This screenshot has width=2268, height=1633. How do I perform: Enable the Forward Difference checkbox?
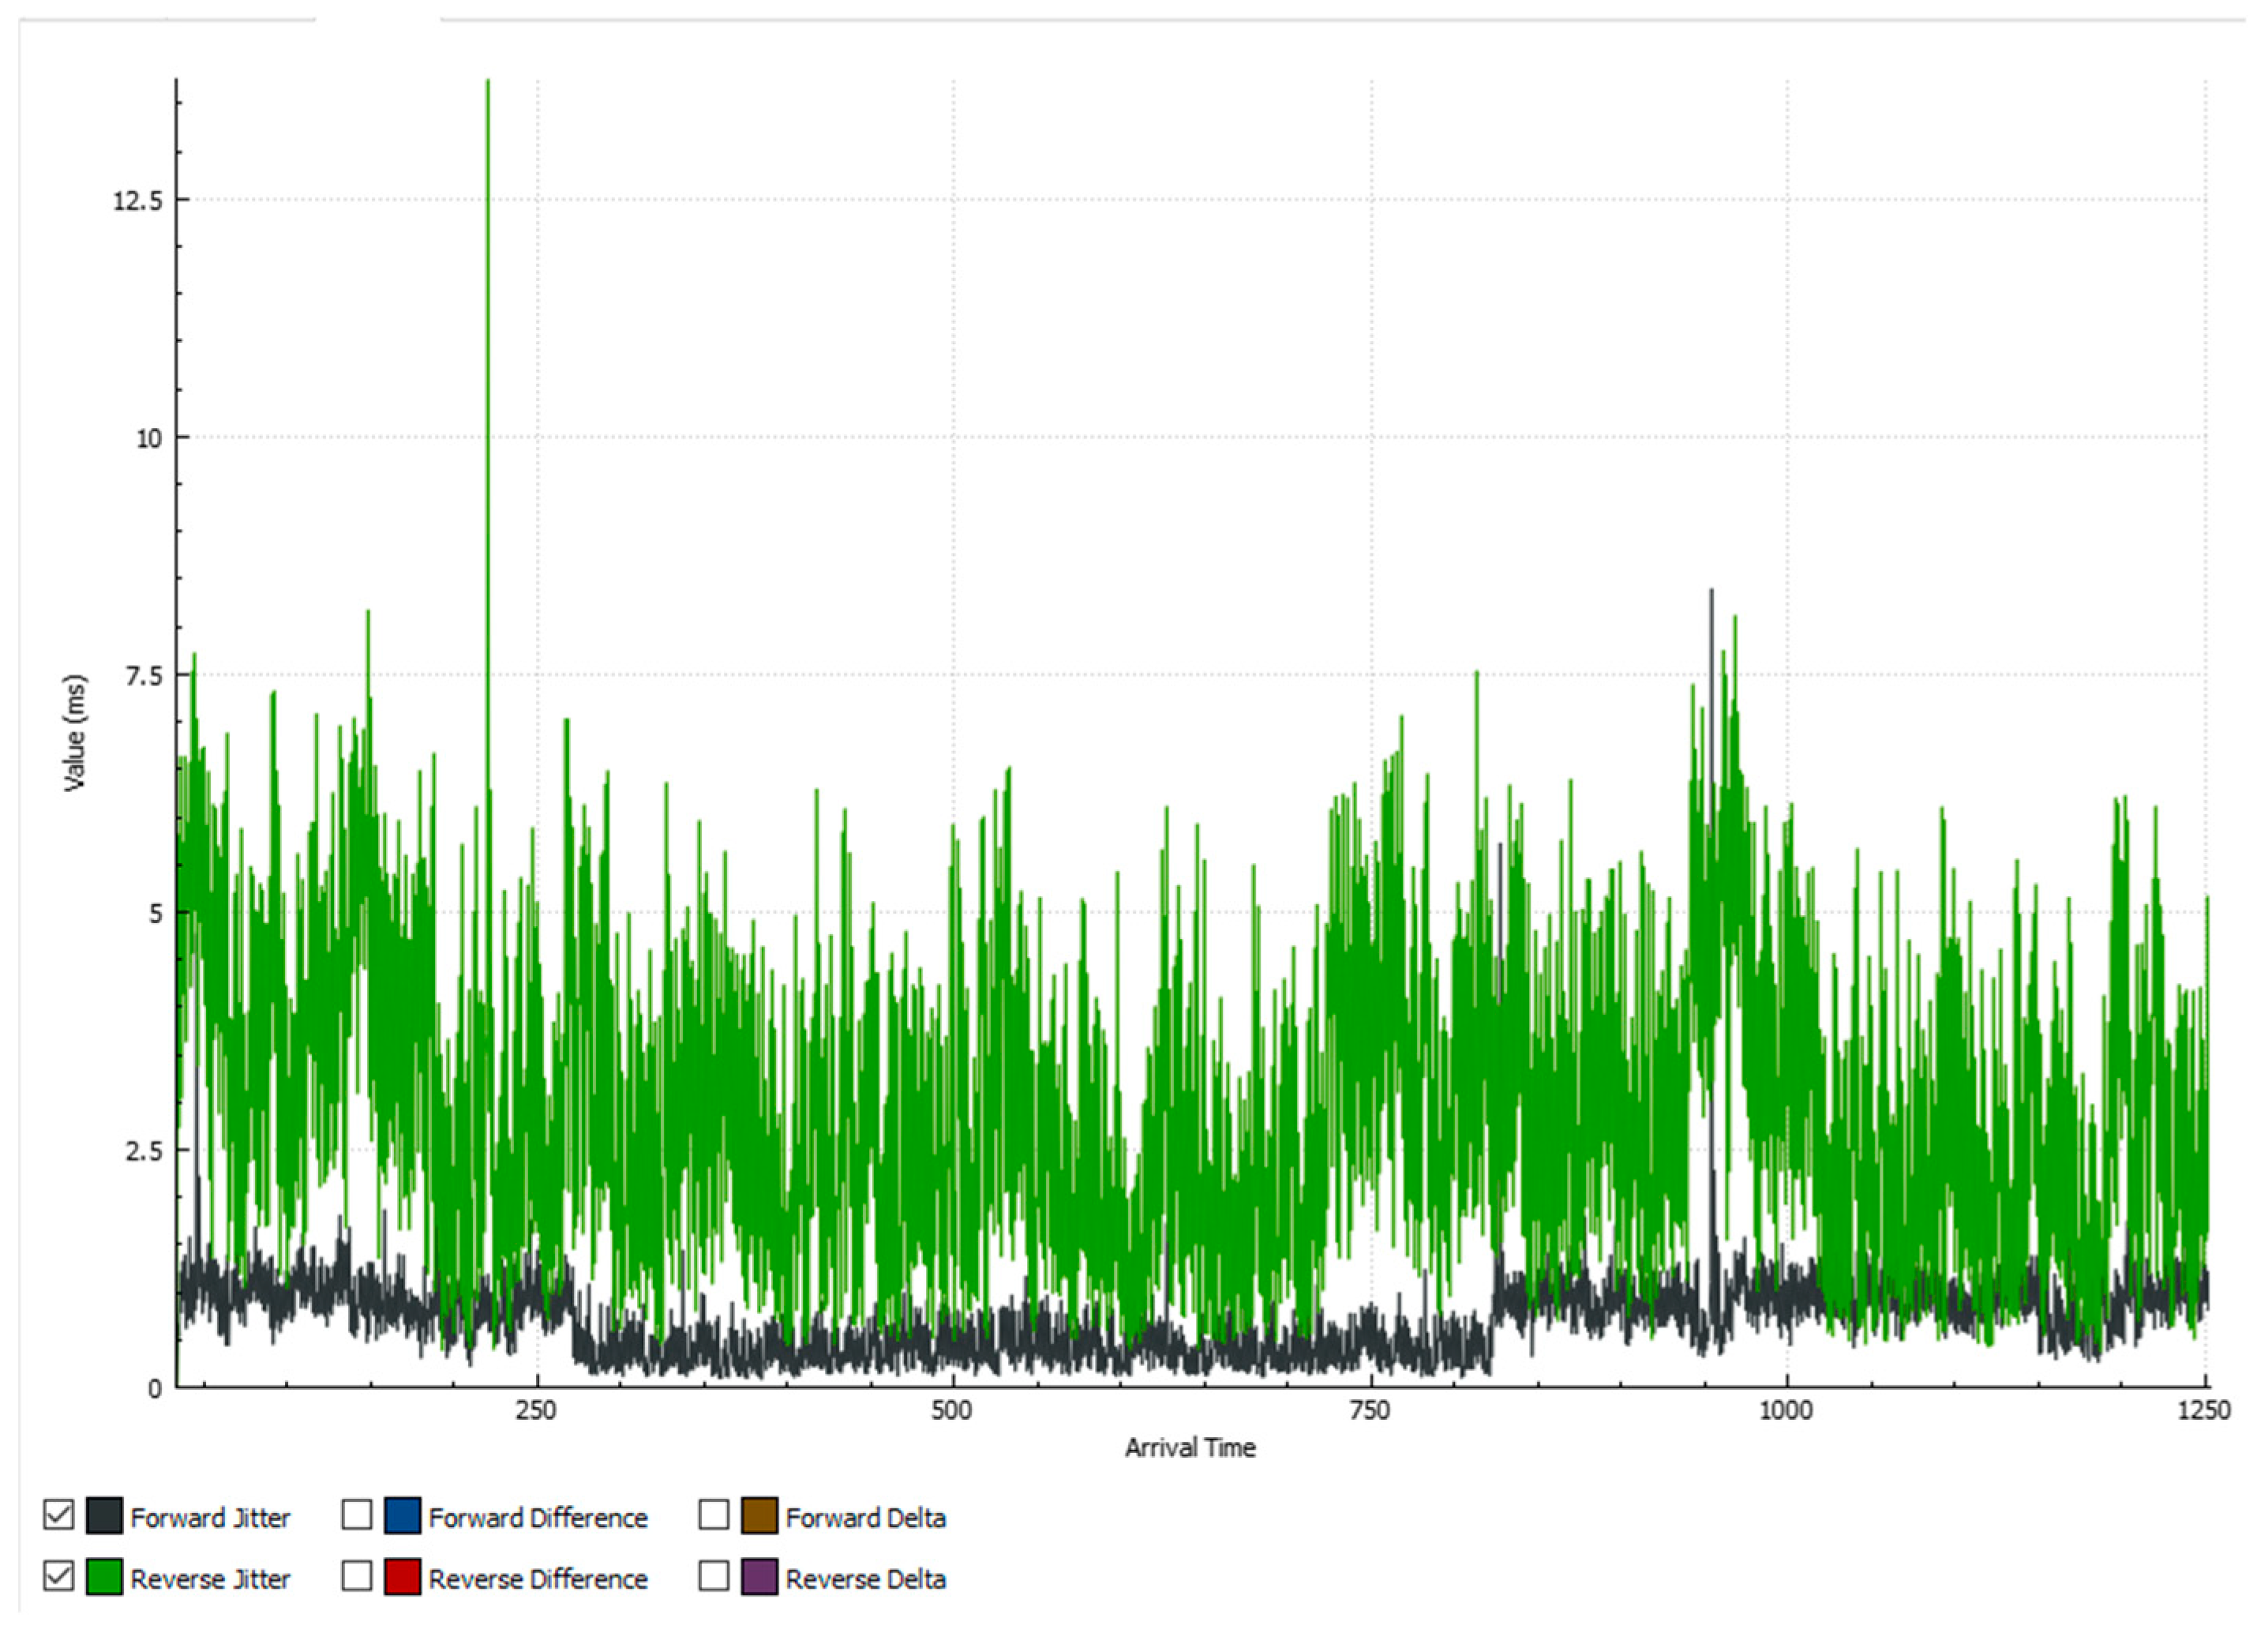coord(357,1516)
